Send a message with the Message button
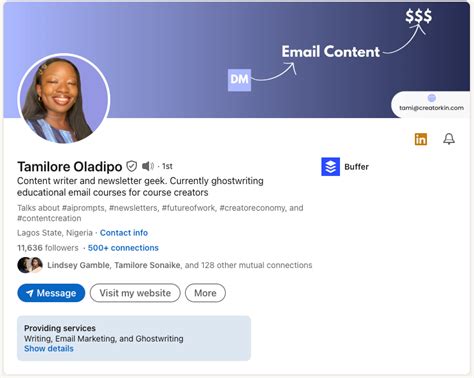 pyautogui.click(x=51, y=293)
